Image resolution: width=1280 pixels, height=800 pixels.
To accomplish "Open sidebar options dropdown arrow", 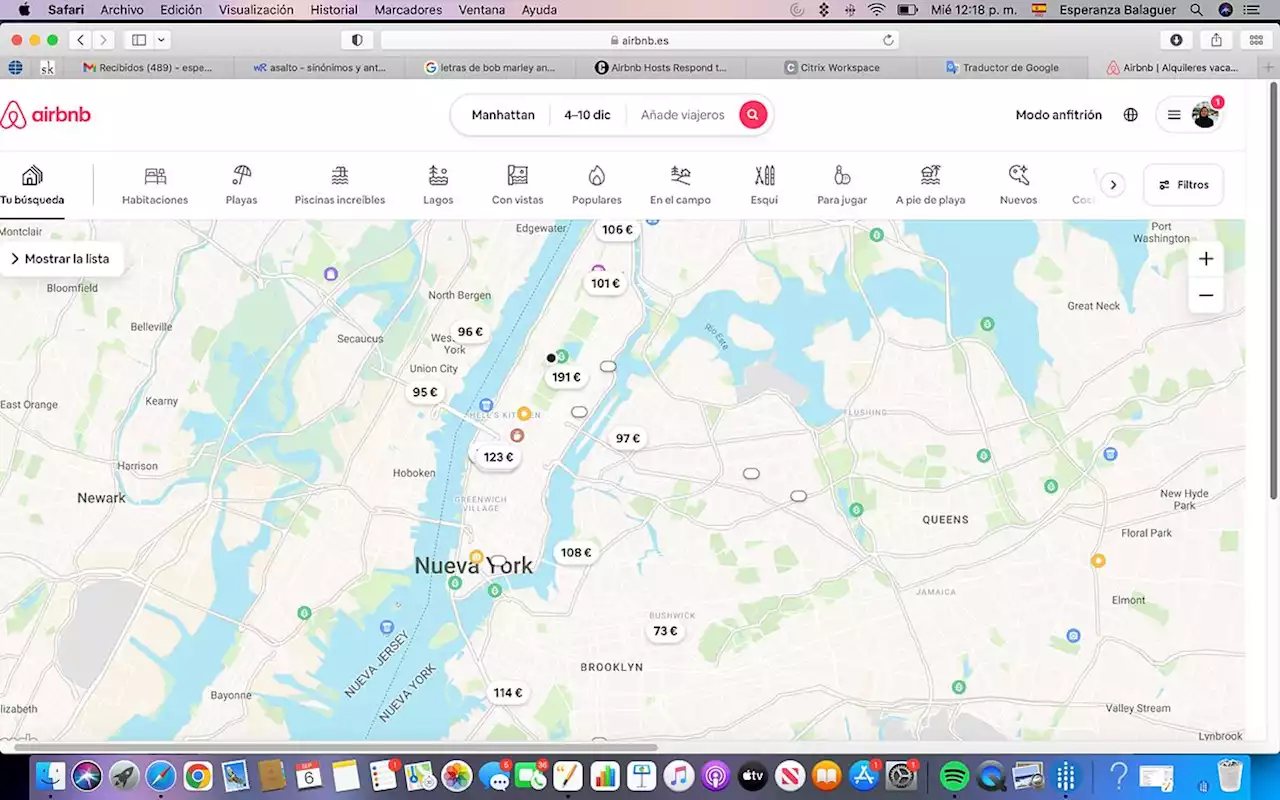I will 161,40.
